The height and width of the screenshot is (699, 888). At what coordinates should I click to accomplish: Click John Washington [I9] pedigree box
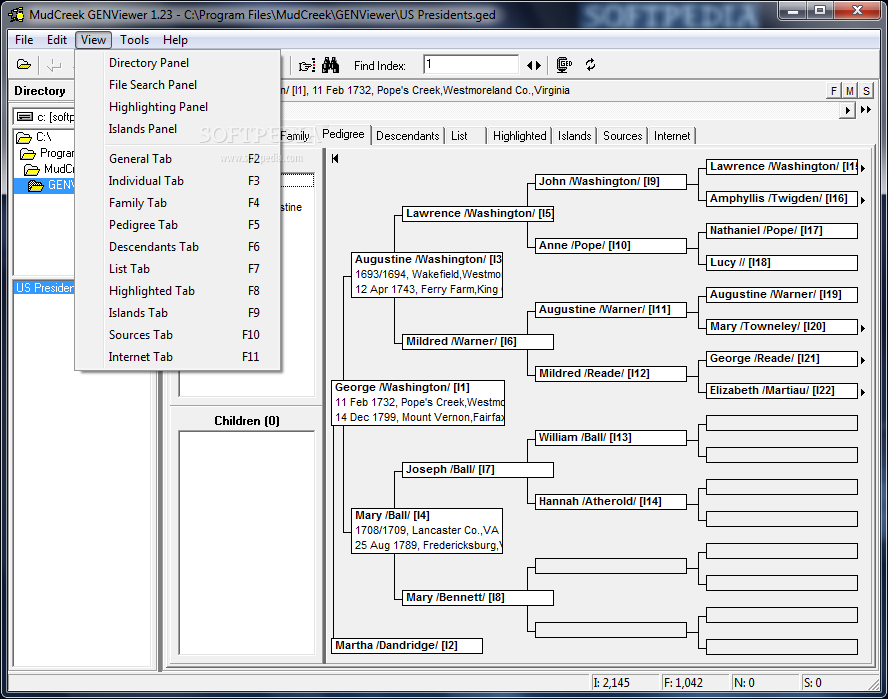coord(611,182)
